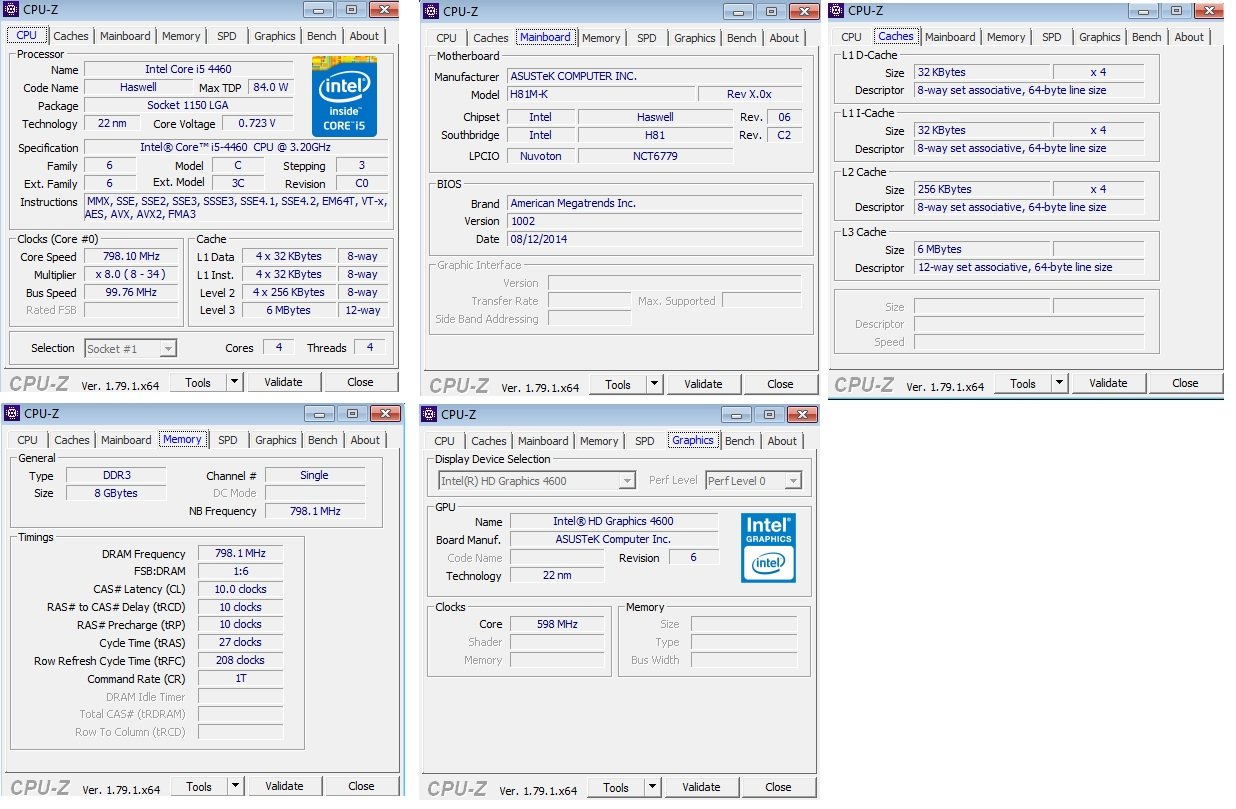Click the LPCIO value "NCT6779"
The width and height of the screenshot is (1236, 809).
pyautogui.click(x=655, y=156)
